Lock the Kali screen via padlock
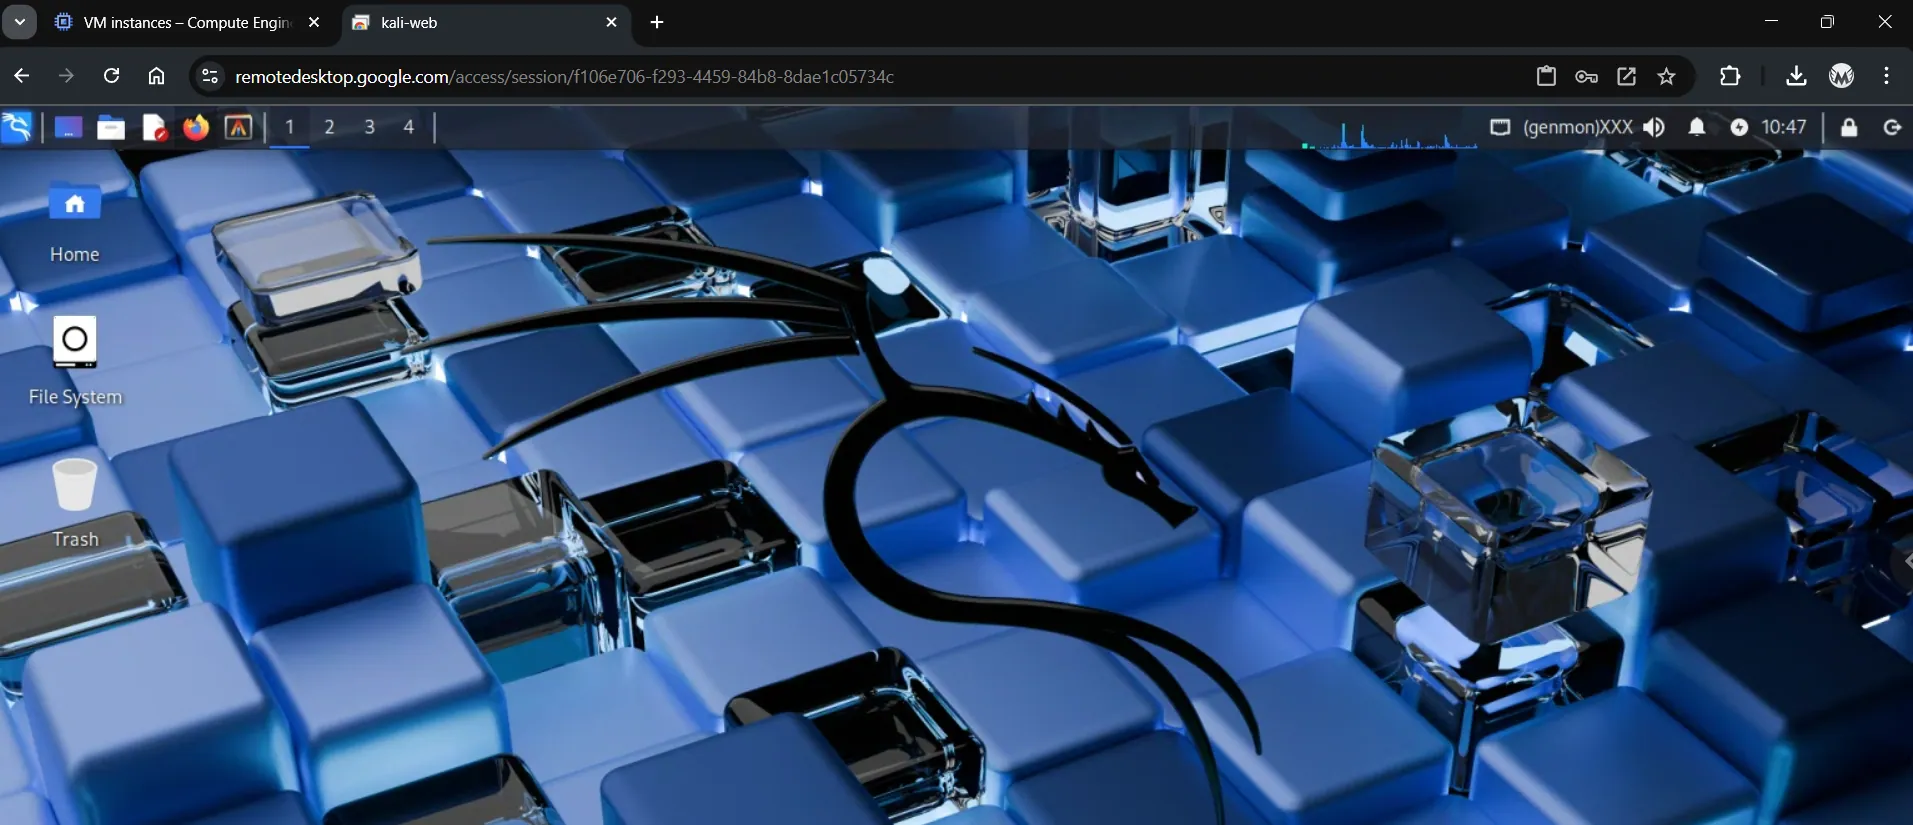This screenshot has height=825, width=1913. pyautogui.click(x=1848, y=127)
